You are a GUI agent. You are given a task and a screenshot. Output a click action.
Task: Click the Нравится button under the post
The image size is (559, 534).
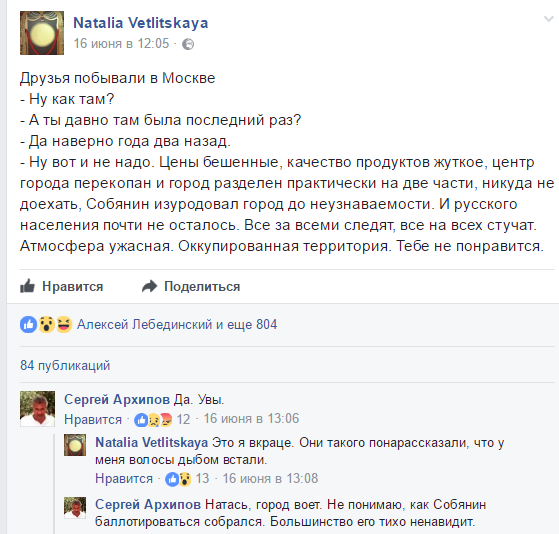coord(62,286)
